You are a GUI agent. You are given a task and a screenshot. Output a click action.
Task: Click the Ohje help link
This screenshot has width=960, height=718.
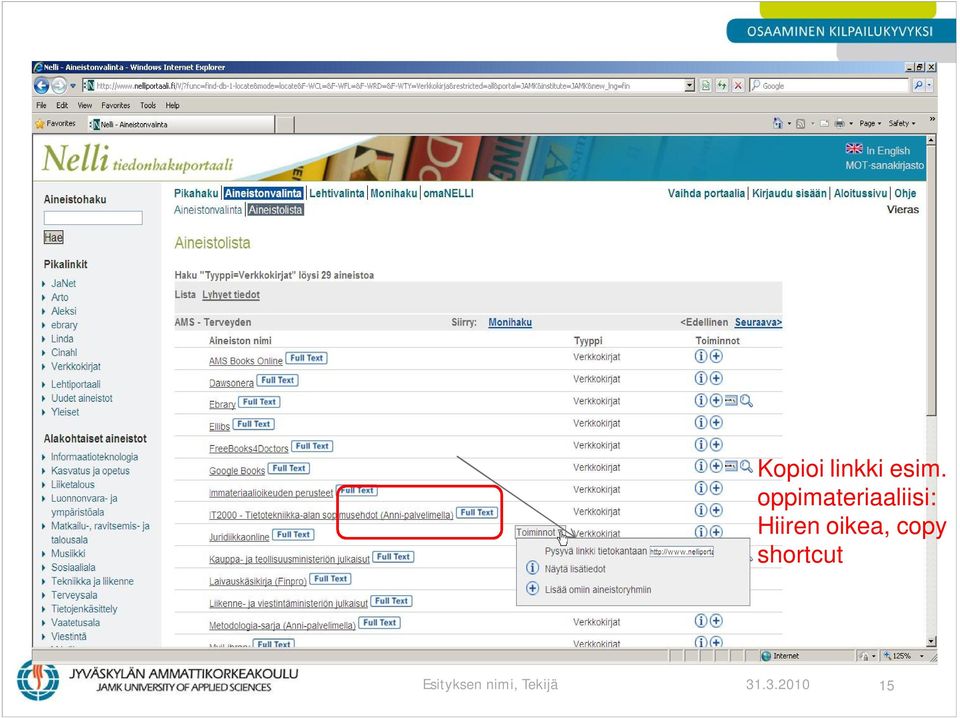[905, 193]
